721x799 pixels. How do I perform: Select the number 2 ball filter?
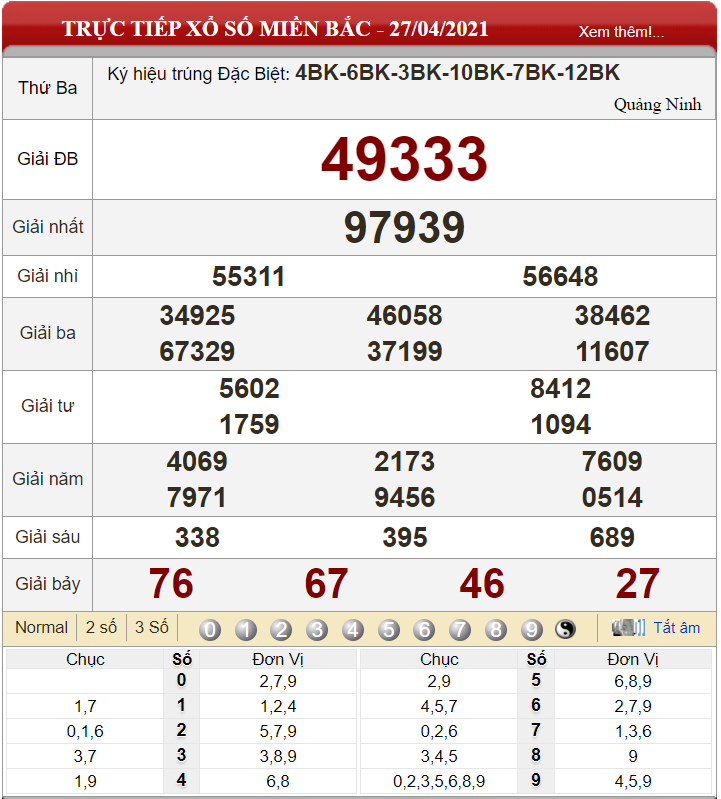click(x=282, y=630)
